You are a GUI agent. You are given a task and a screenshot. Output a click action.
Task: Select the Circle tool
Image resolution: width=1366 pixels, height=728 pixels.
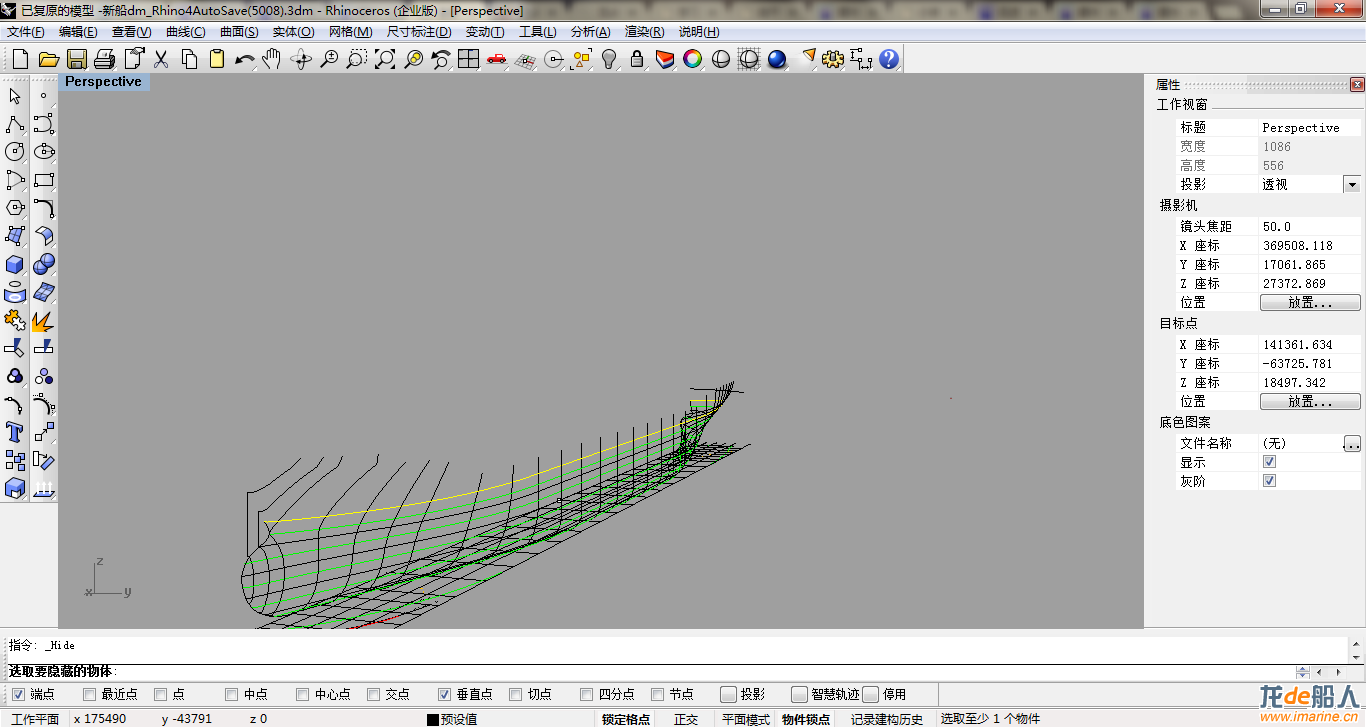tap(15, 152)
